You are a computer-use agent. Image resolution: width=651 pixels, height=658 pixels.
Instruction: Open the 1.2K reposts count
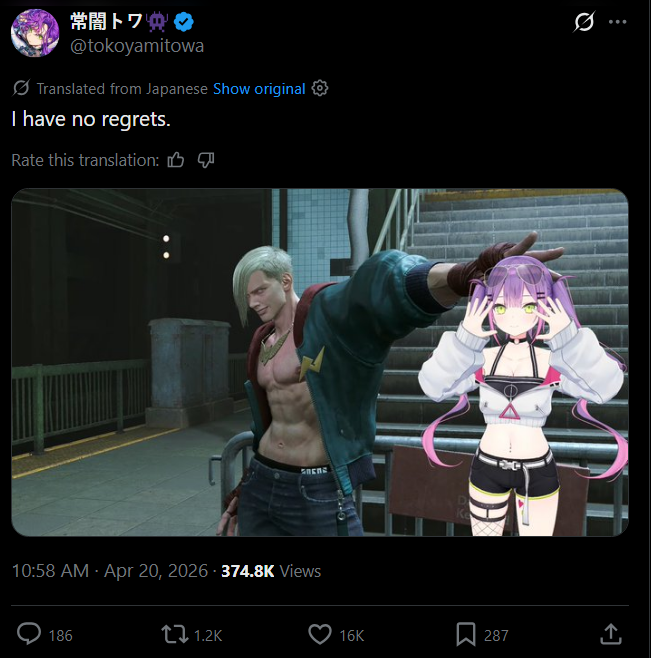pyautogui.click(x=208, y=635)
